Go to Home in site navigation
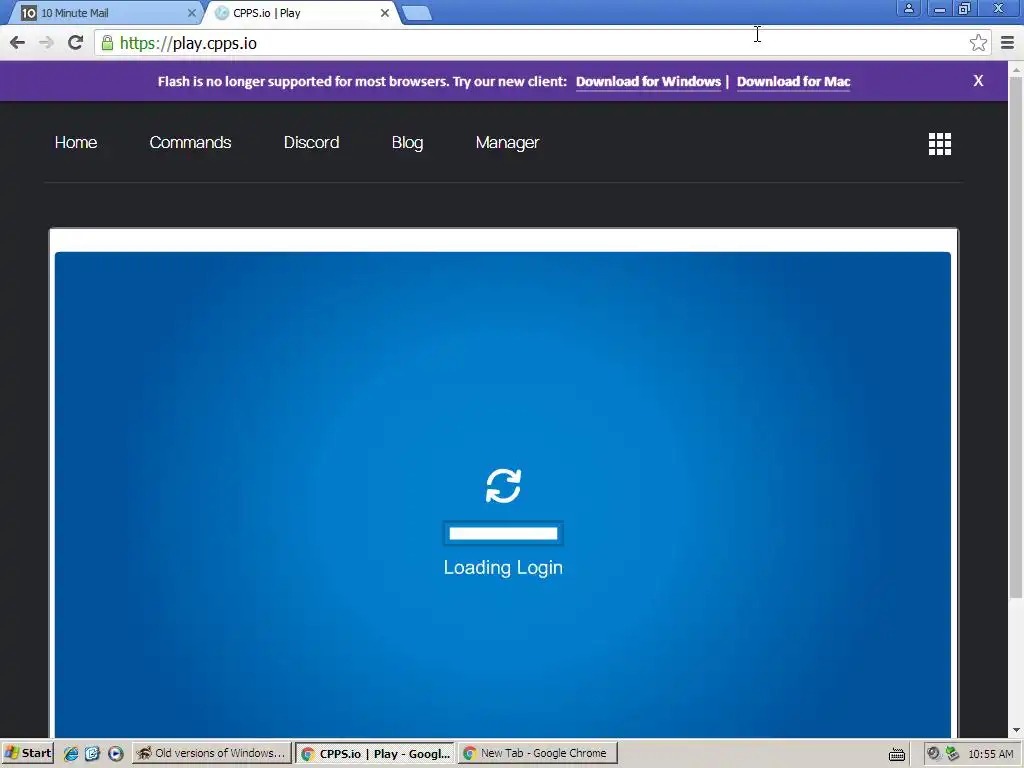 (76, 142)
